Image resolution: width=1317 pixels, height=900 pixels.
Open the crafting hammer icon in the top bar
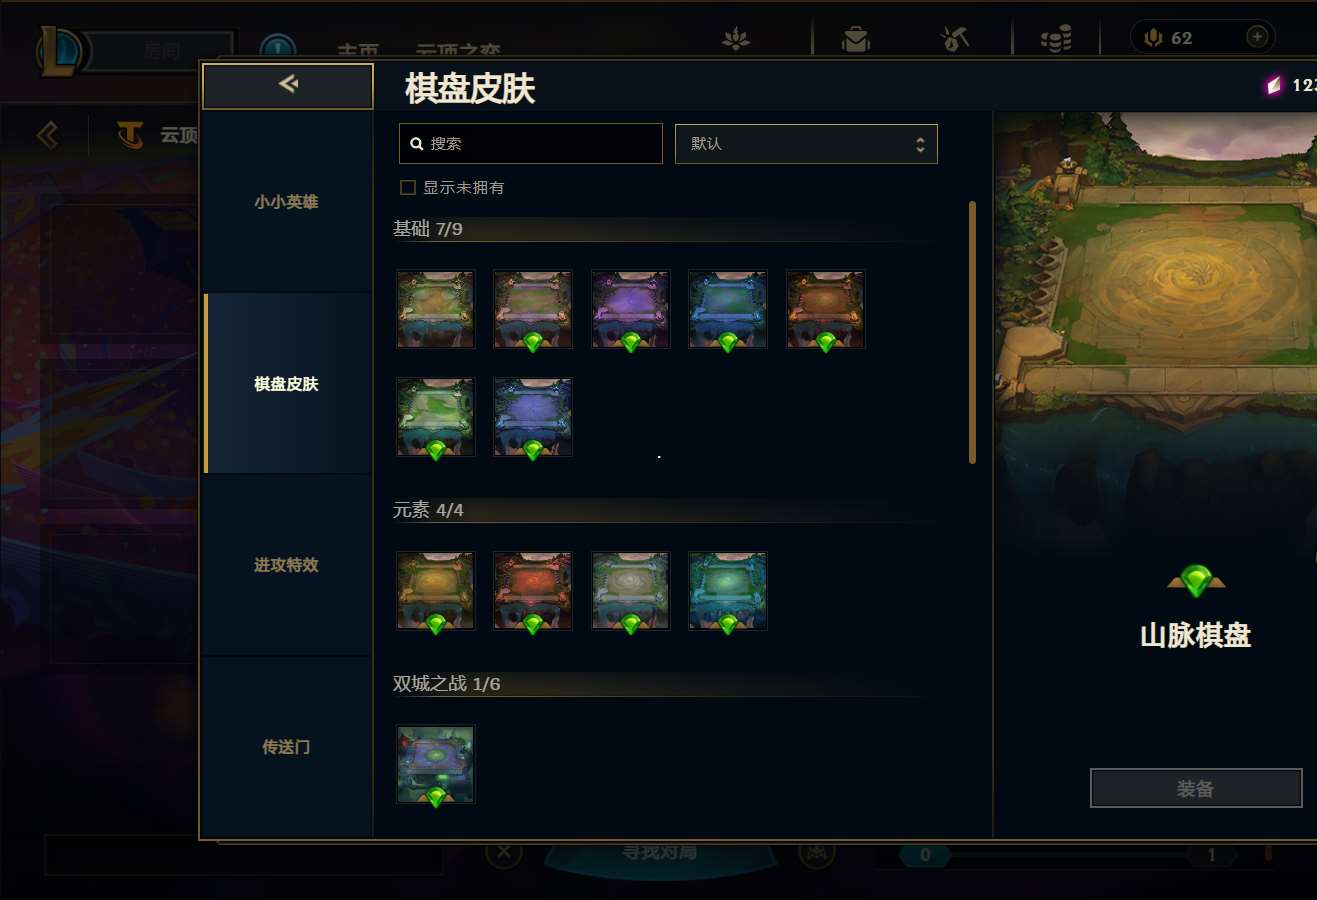coord(955,38)
